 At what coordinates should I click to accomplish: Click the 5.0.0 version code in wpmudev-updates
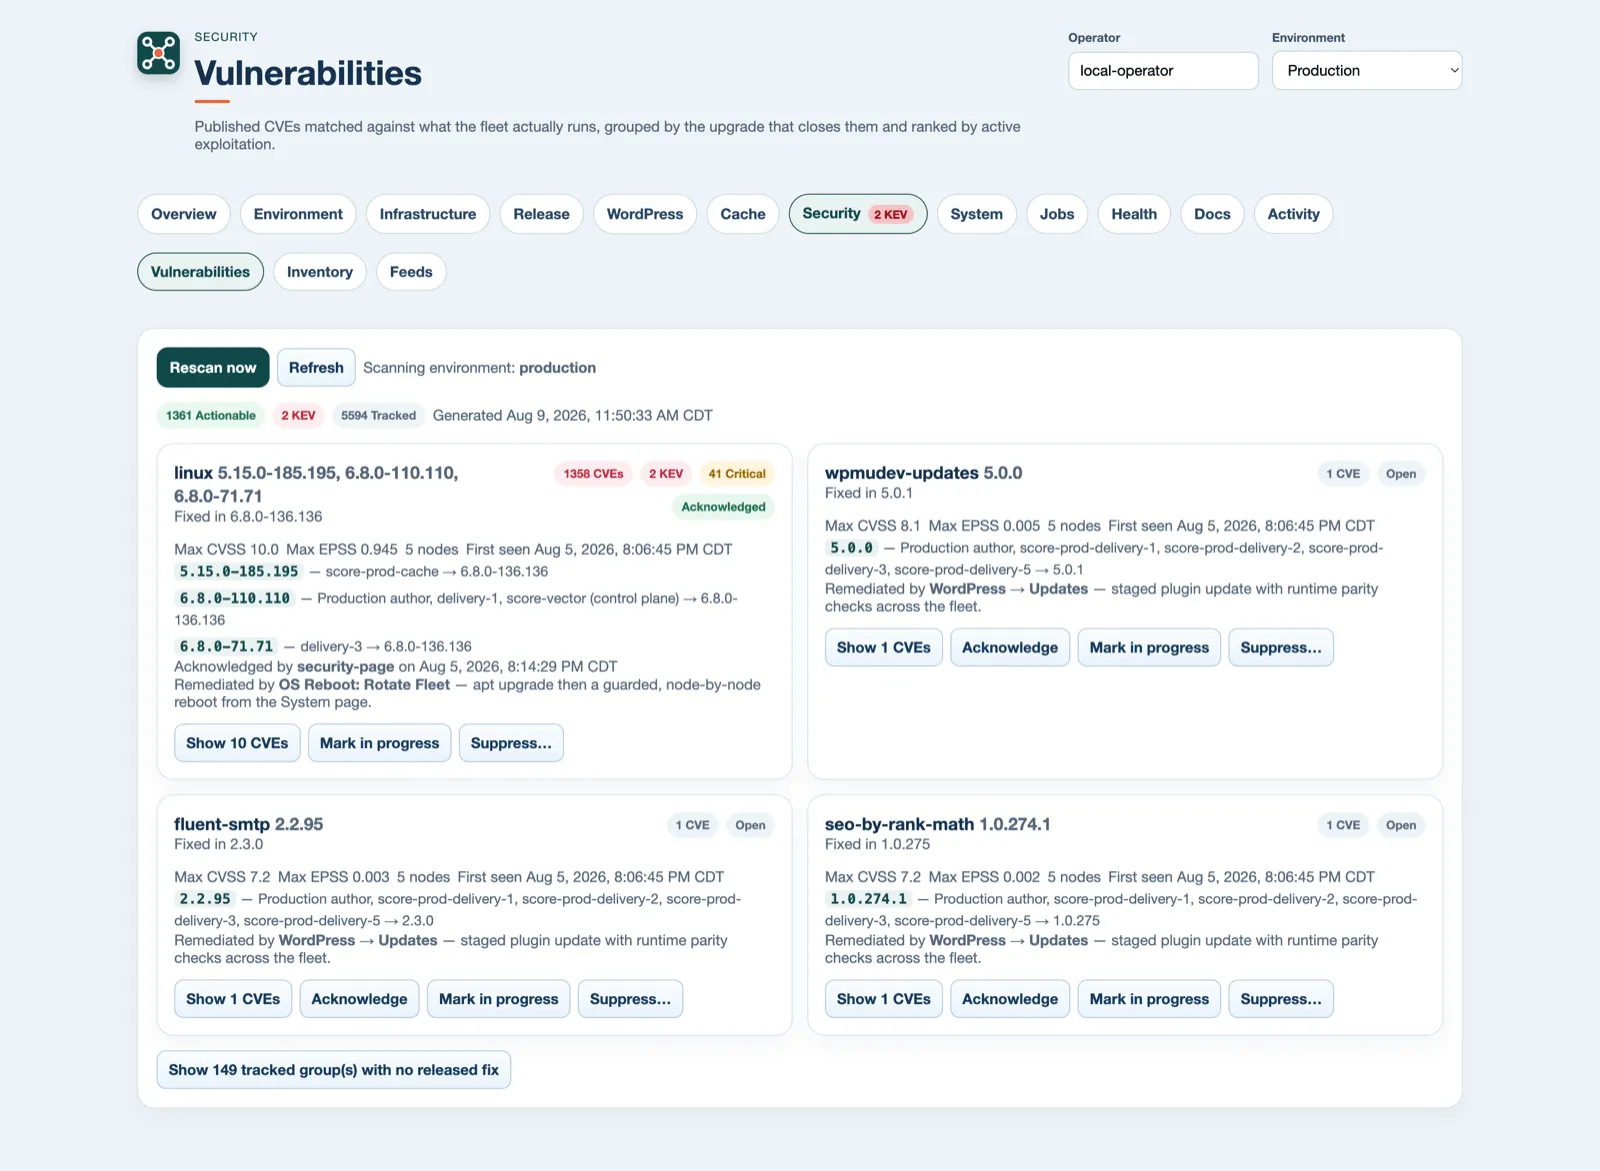click(852, 548)
